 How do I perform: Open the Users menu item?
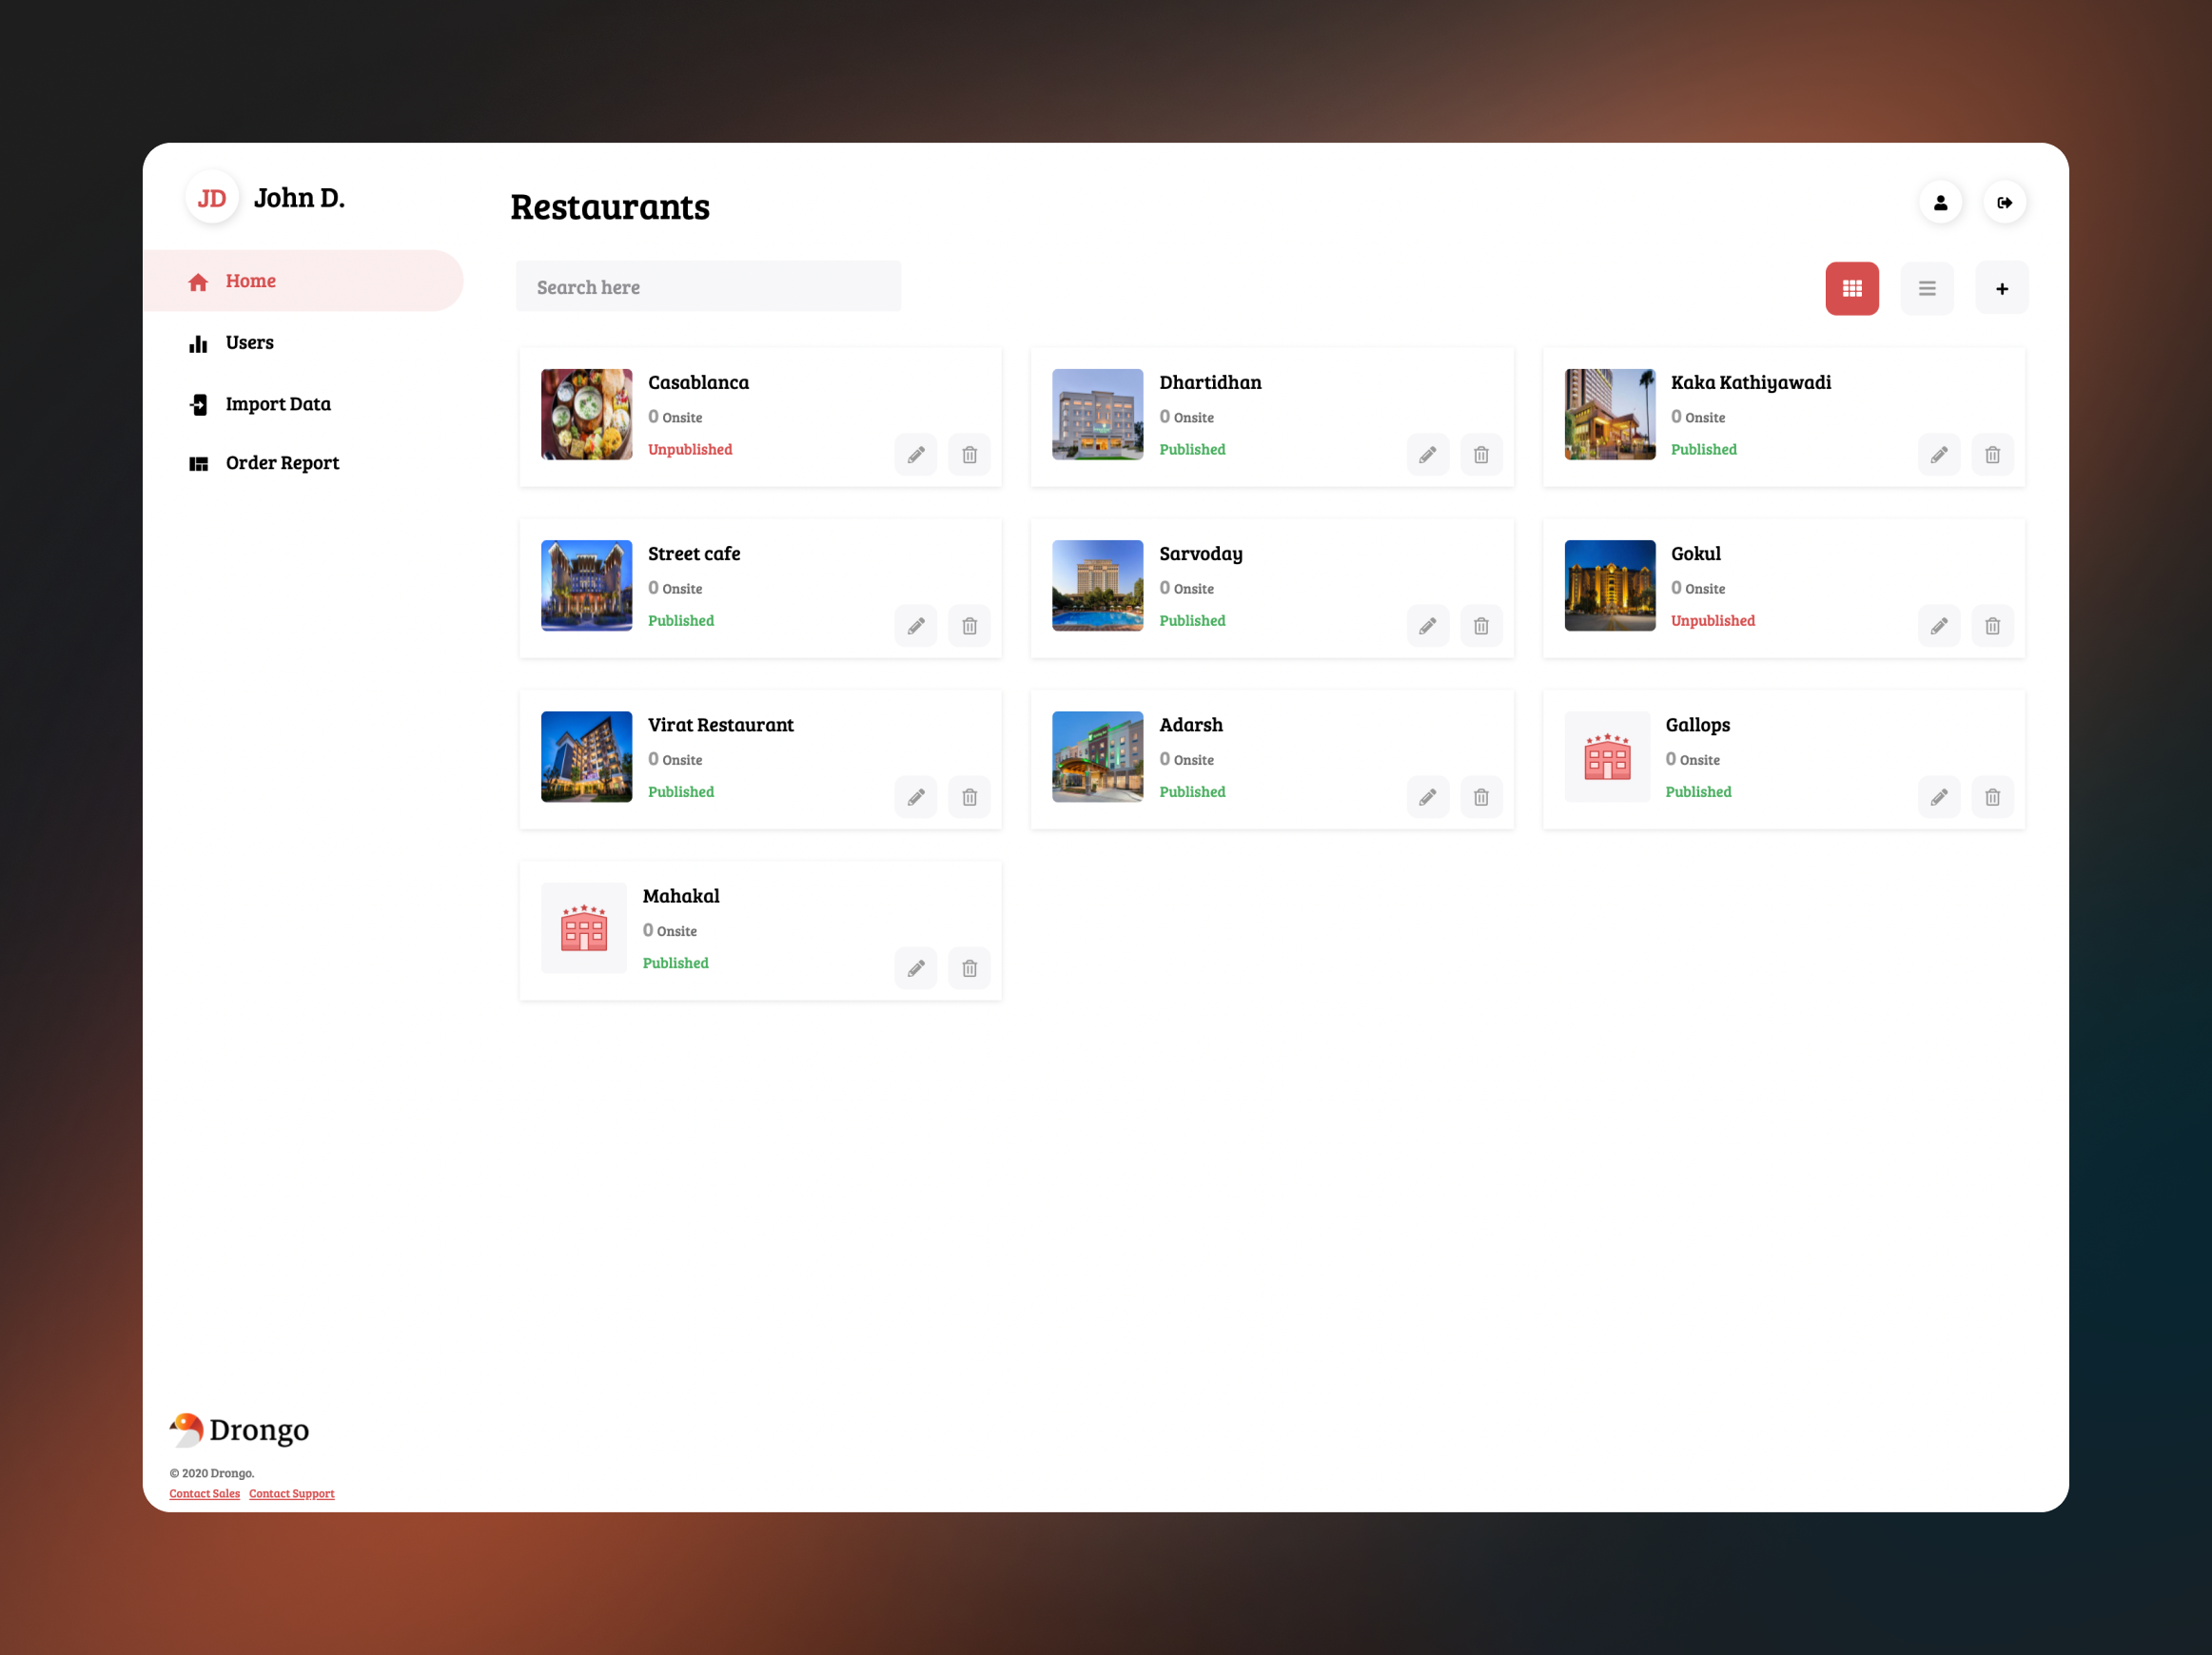click(249, 343)
